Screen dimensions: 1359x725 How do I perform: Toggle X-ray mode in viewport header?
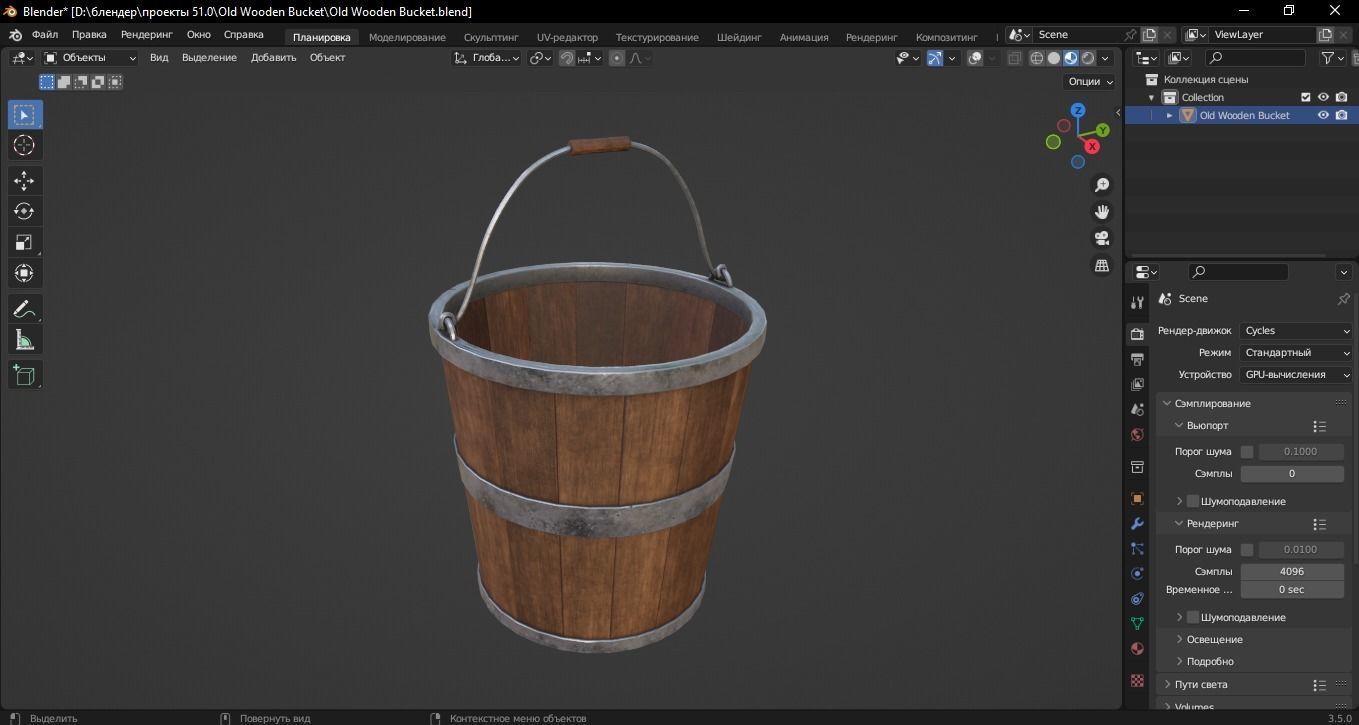pyautogui.click(x=1014, y=58)
